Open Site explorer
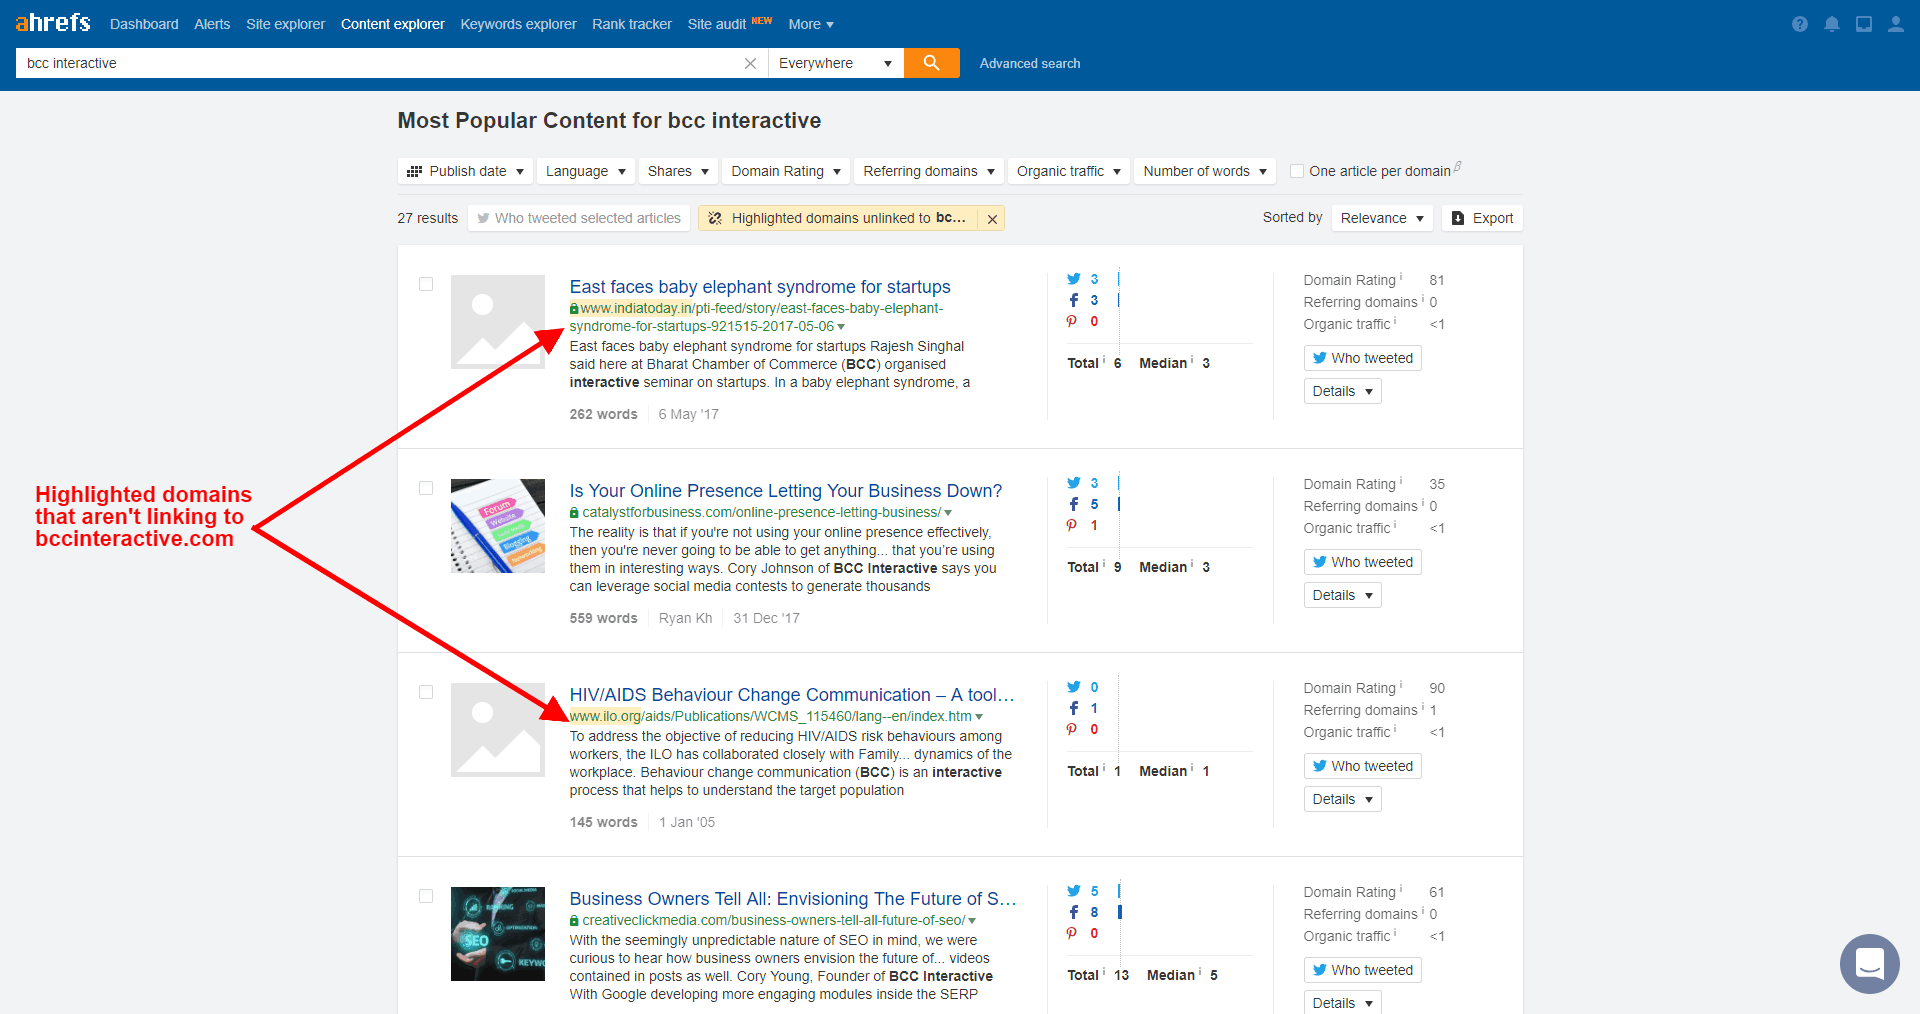The width and height of the screenshot is (1920, 1014). (x=286, y=24)
